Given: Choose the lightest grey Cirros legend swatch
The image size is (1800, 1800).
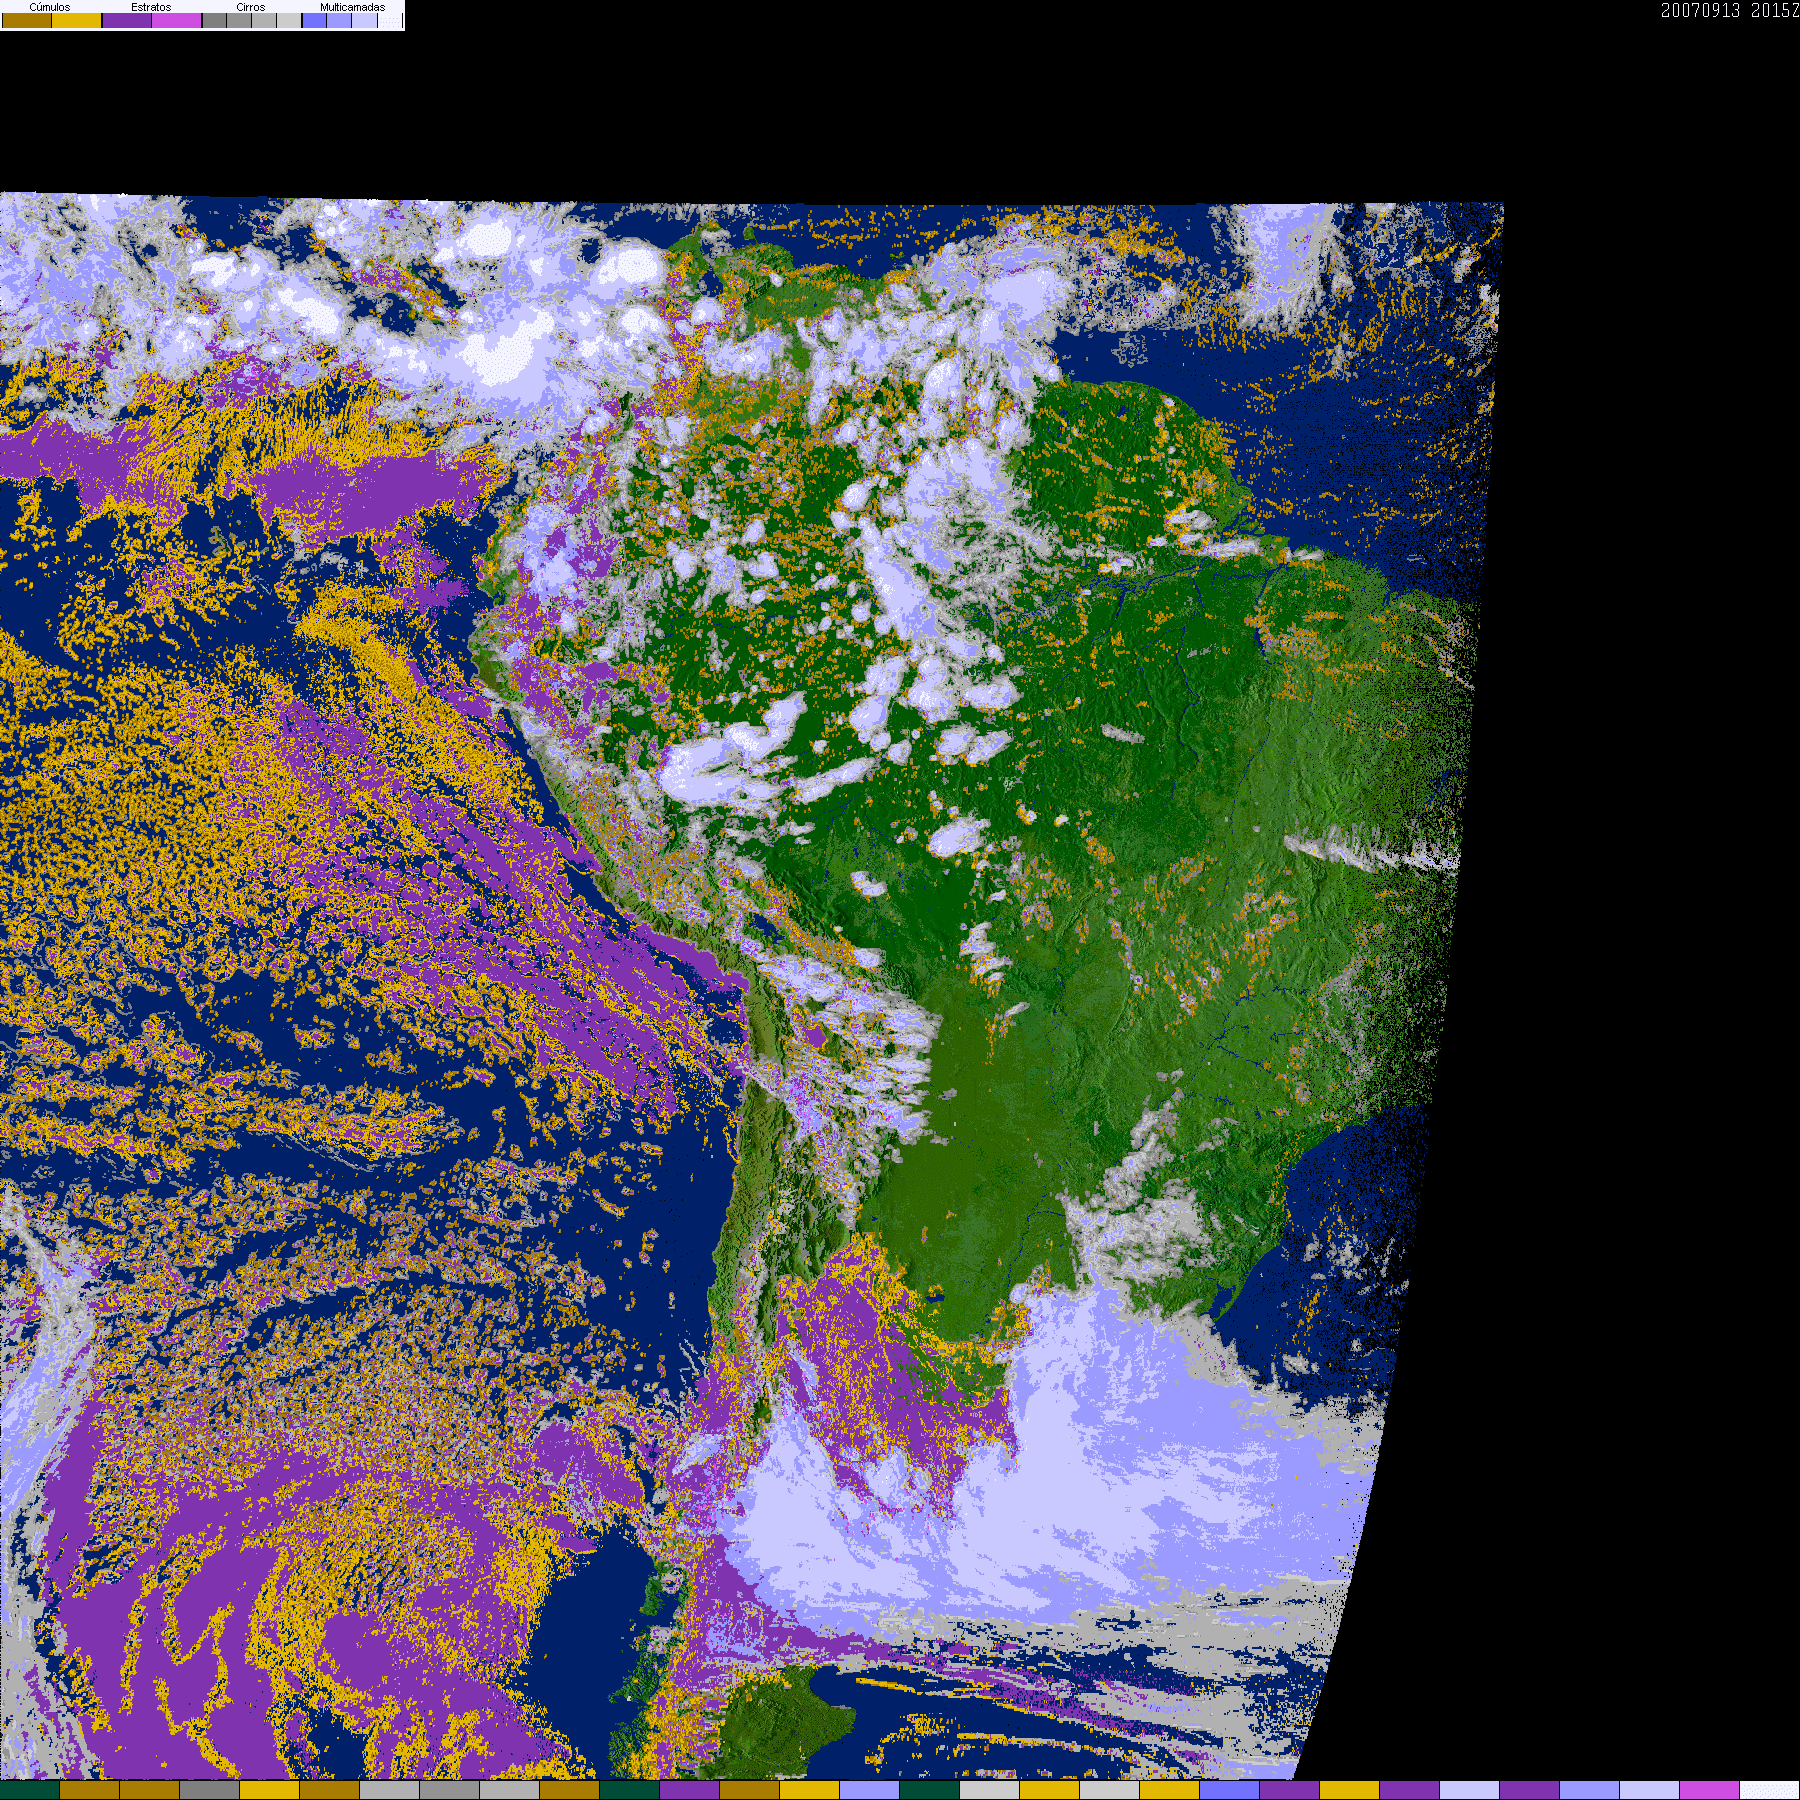Looking at the screenshot, I should [x=289, y=21].
